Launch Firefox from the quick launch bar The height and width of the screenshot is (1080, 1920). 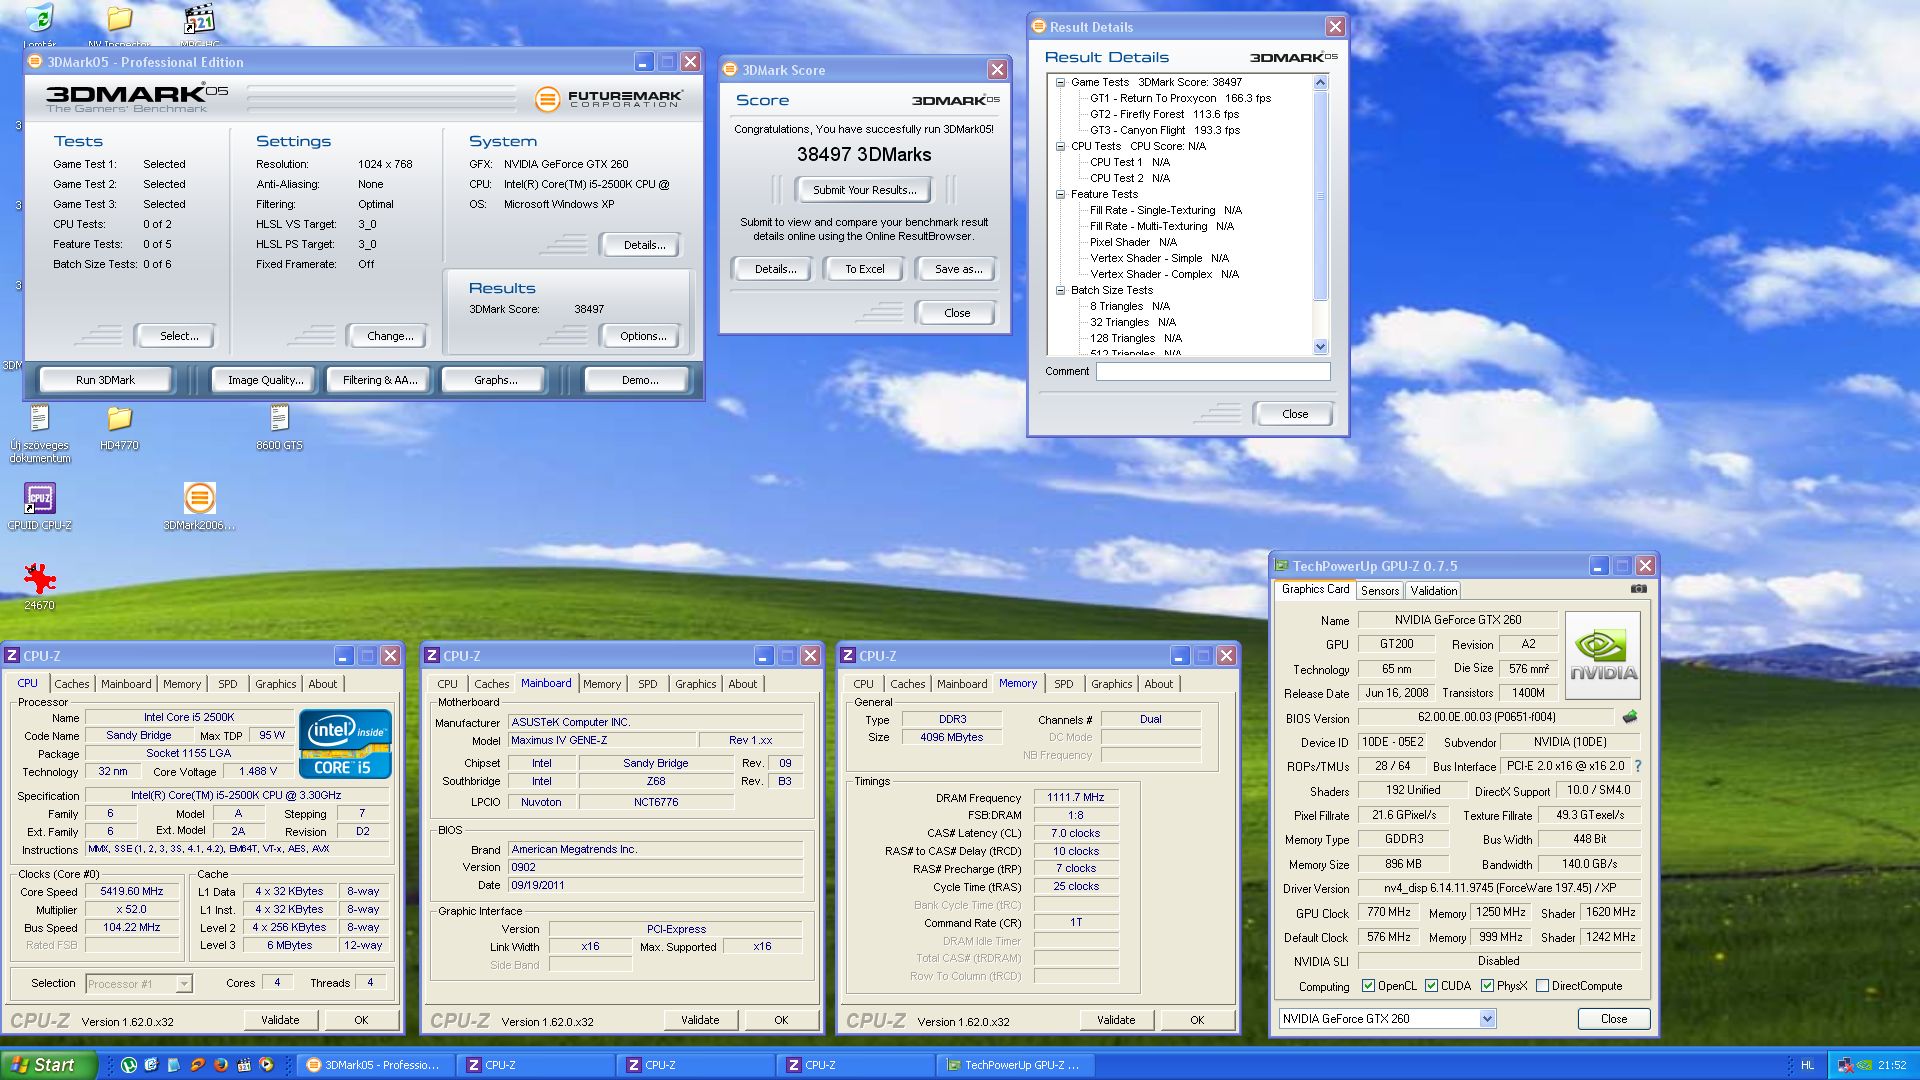pyautogui.click(x=221, y=1065)
